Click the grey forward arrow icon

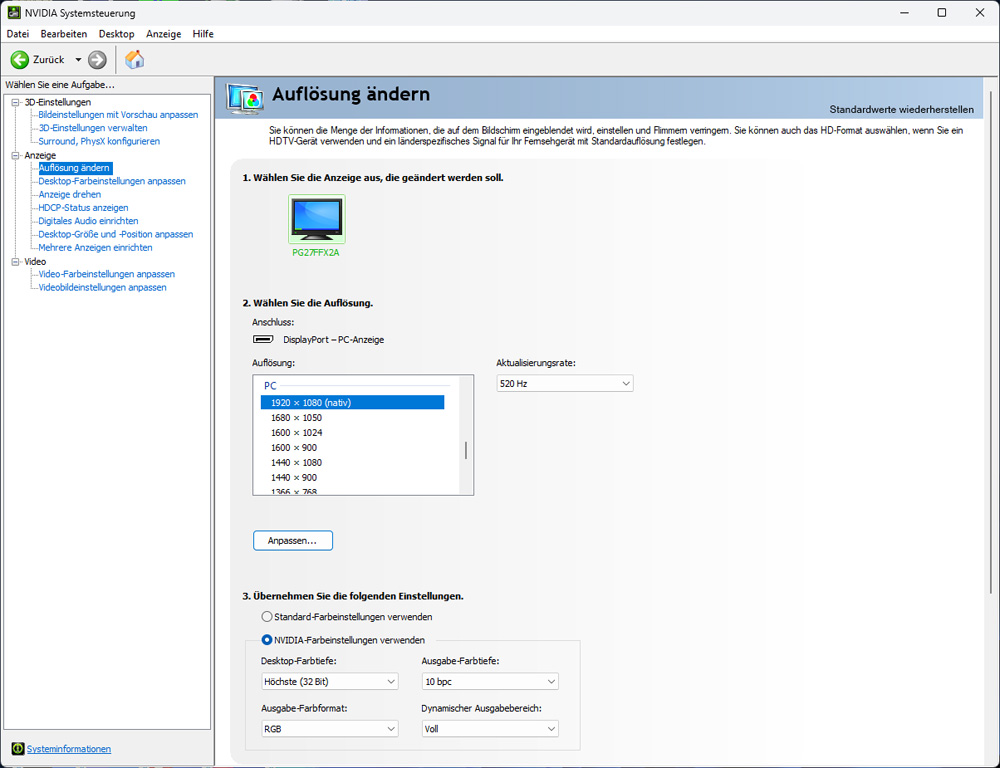pos(97,59)
